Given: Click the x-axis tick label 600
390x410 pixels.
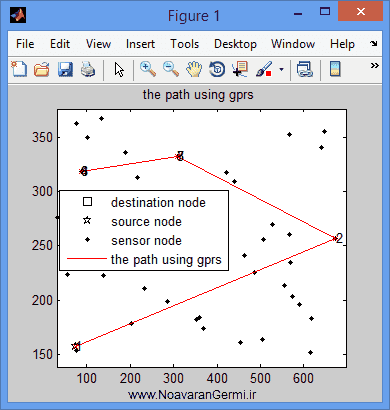Looking at the screenshot, I should click(303, 378).
